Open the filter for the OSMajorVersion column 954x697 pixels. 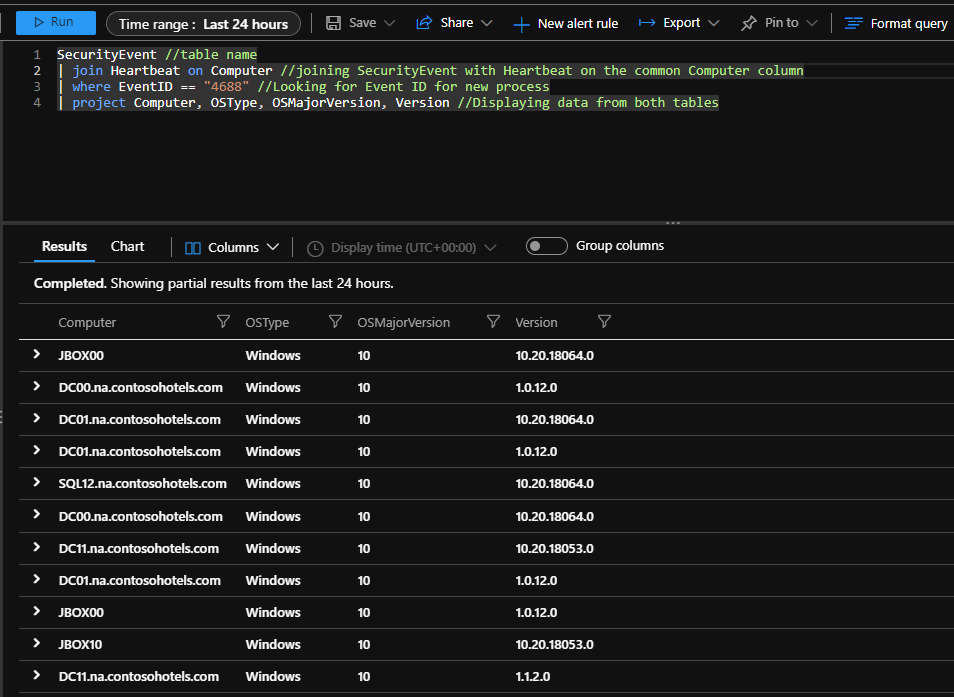[x=493, y=321]
